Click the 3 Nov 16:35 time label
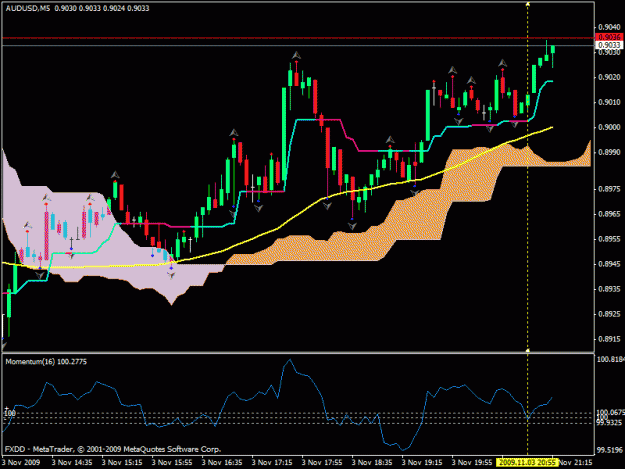Screen dimensions: 625x469 (222, 463)
